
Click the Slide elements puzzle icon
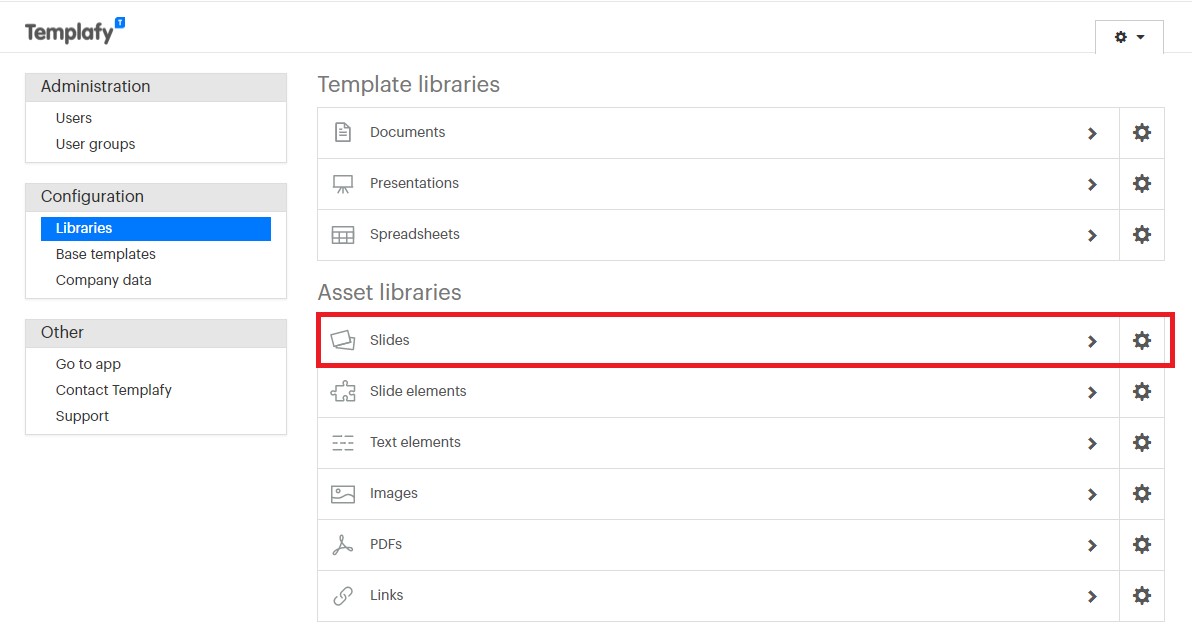[x=342, y=391]
